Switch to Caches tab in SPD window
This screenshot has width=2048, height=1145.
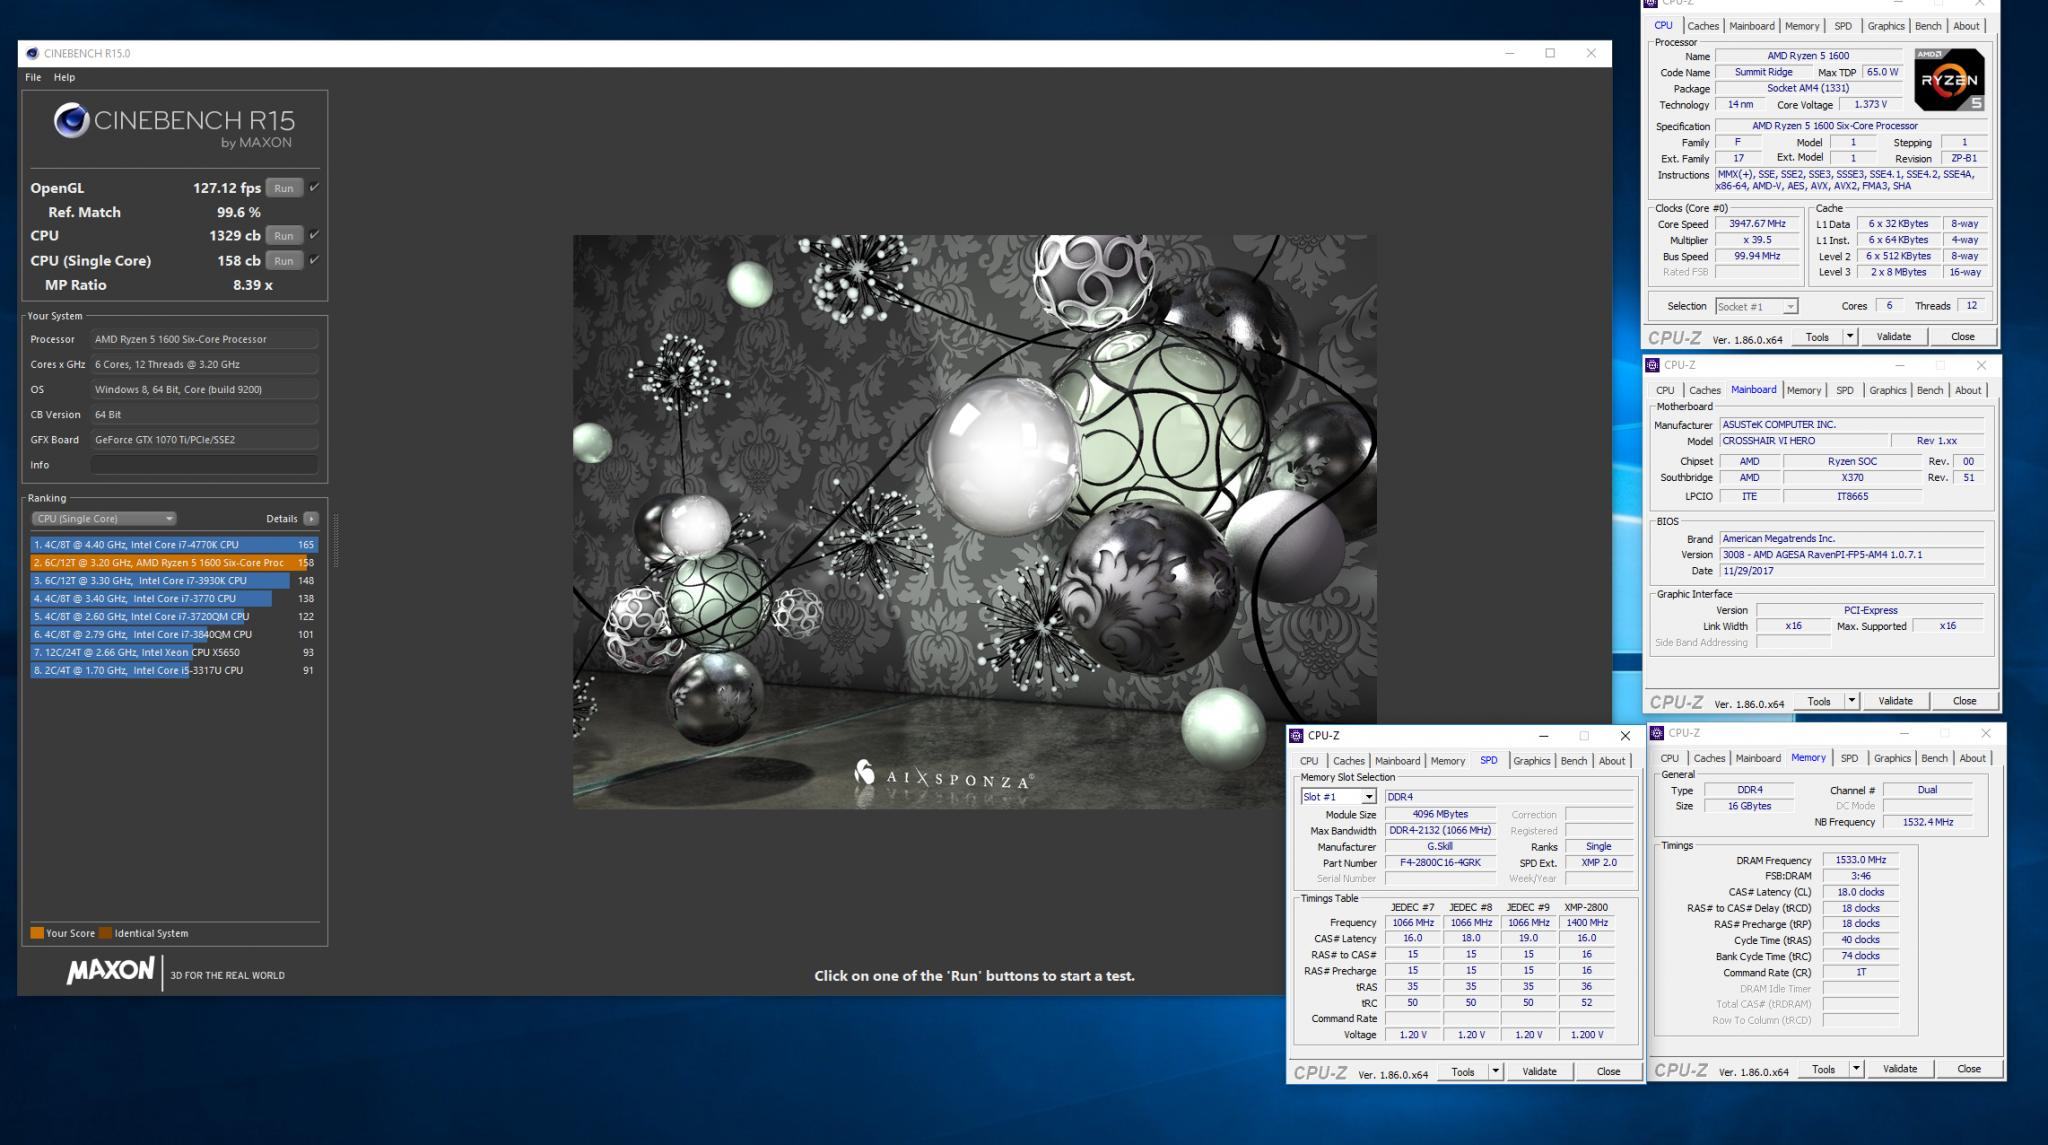click(1348, 761)
